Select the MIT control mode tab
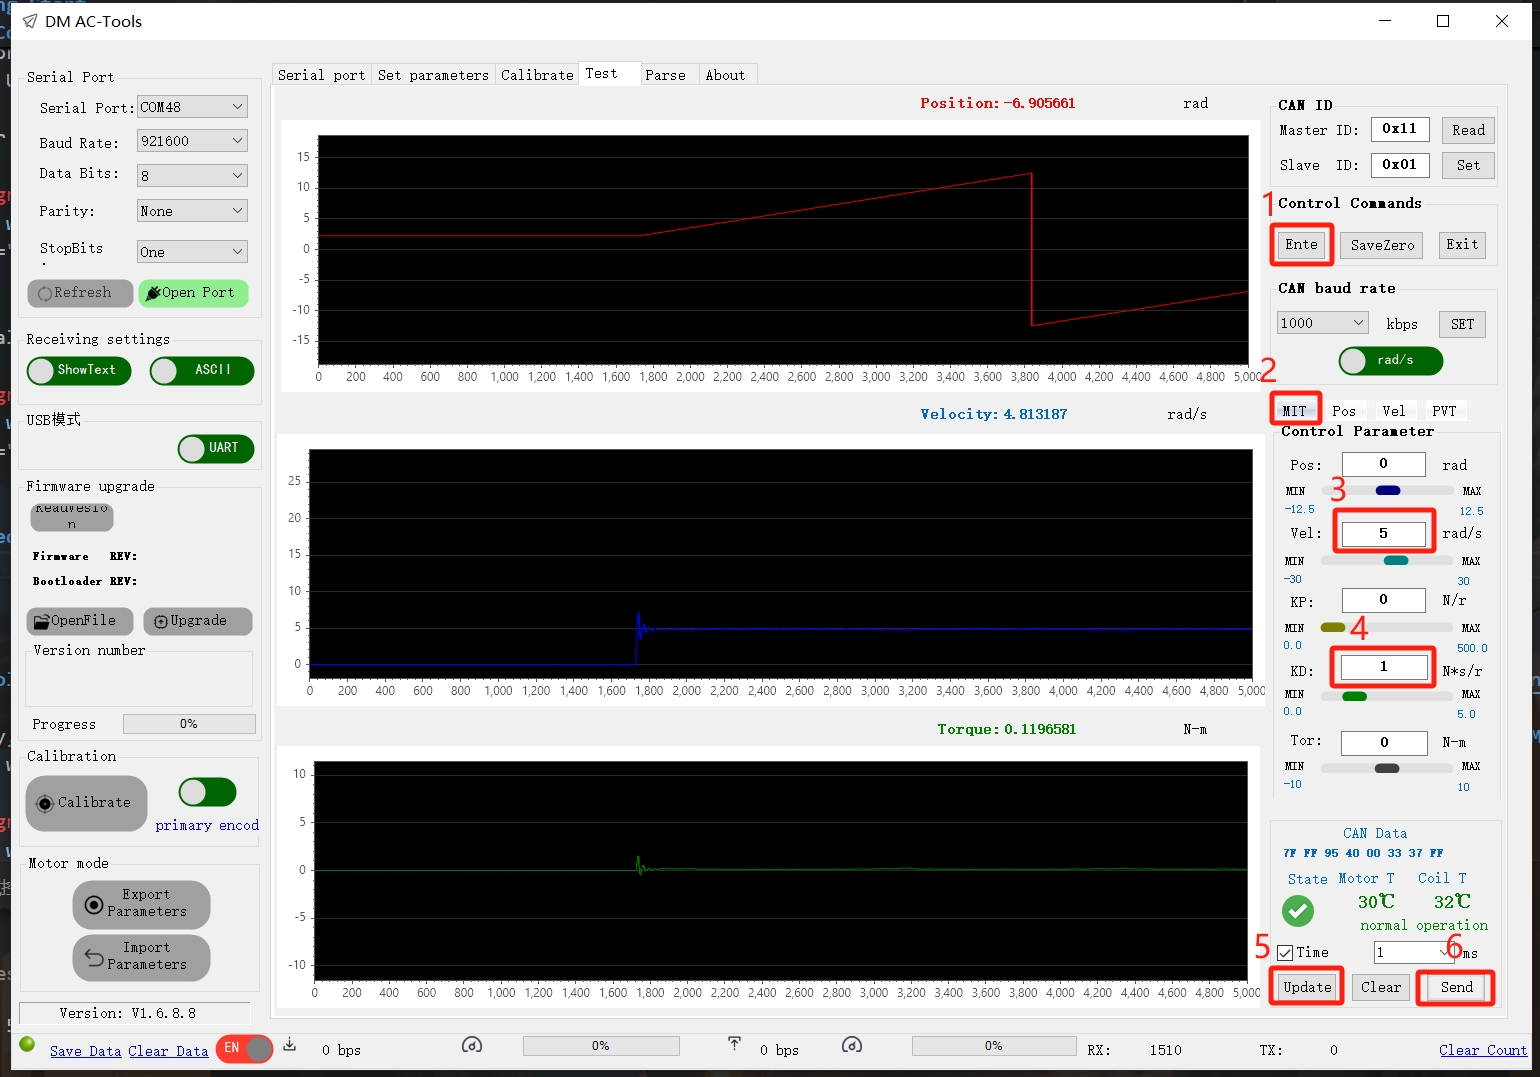 [1294, 411]
